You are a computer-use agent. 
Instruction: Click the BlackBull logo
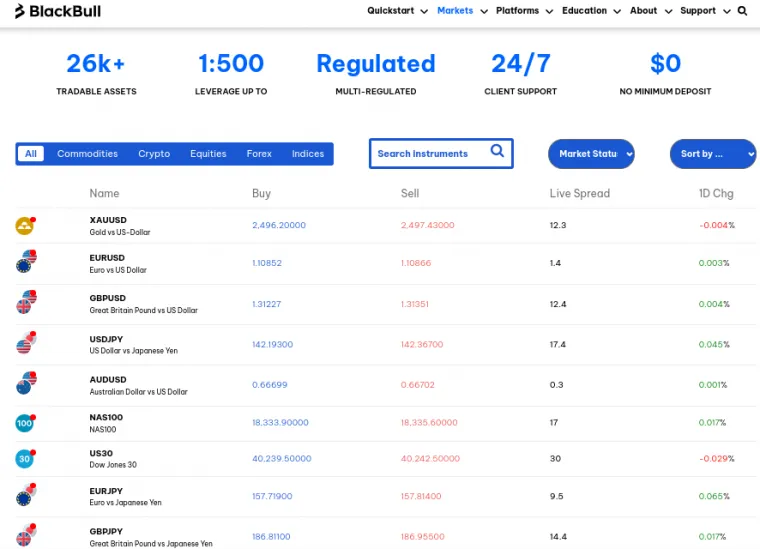[58, 11]
